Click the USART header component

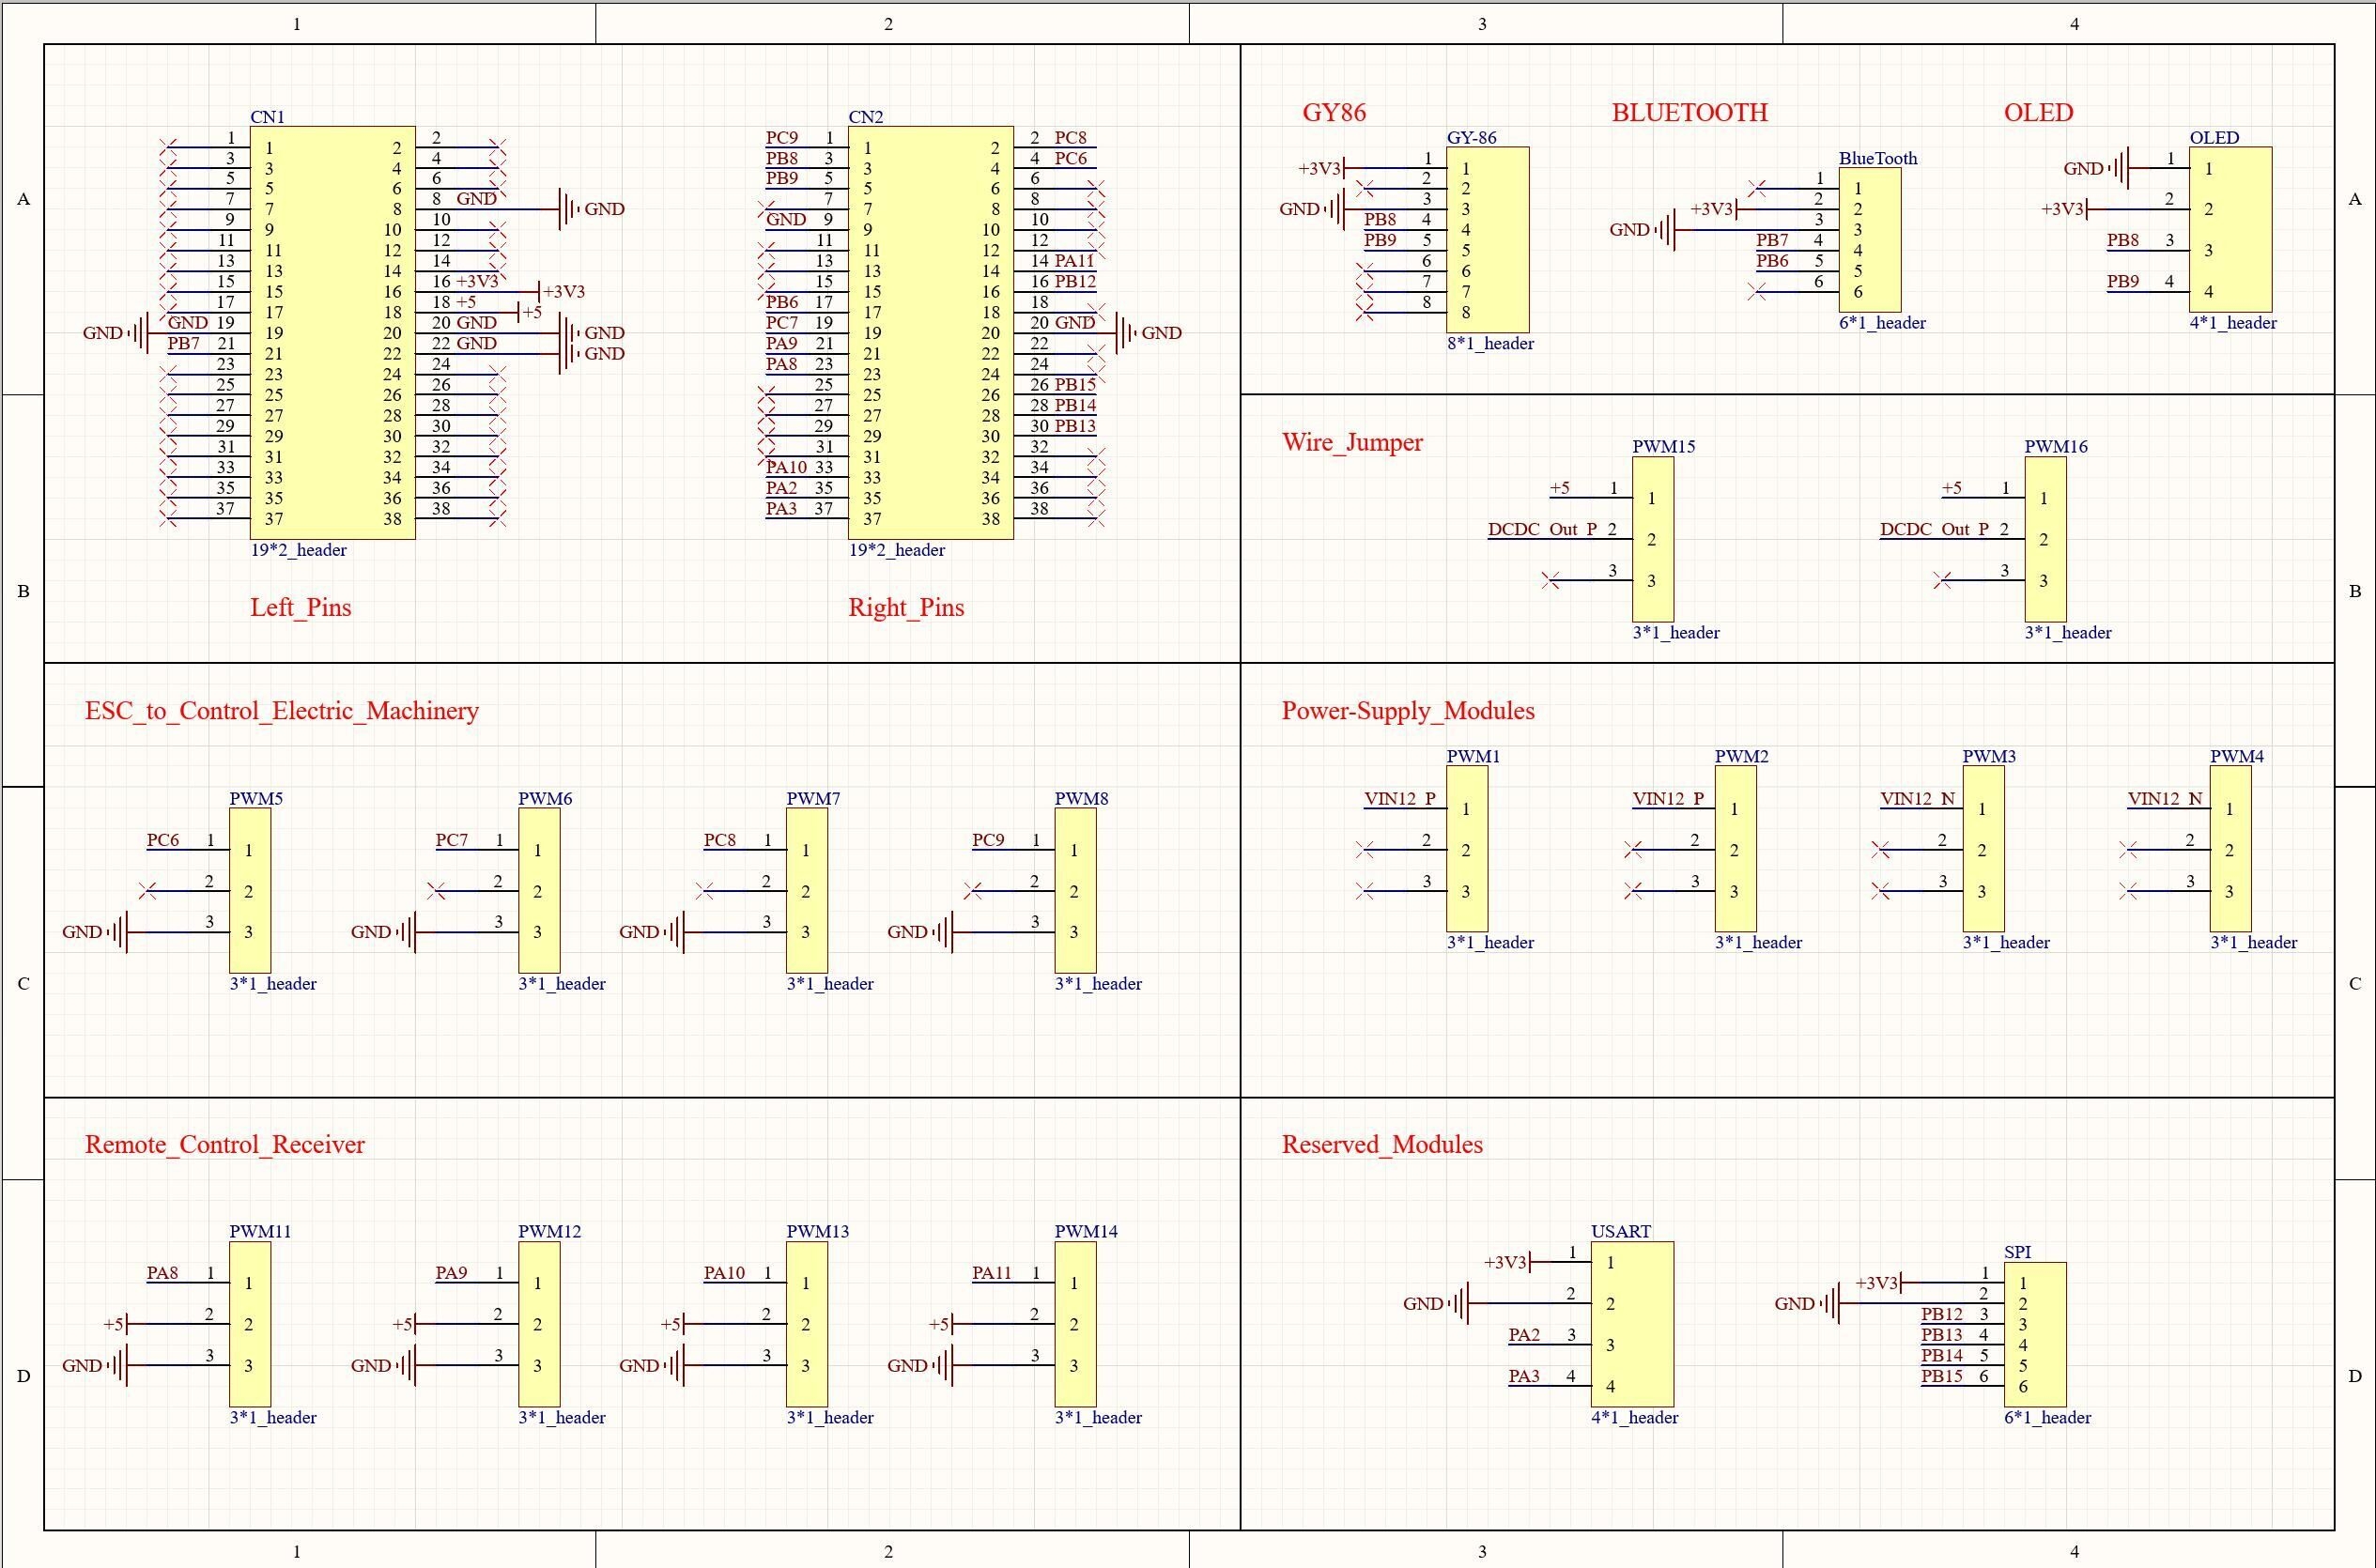pos(1632,1324)
